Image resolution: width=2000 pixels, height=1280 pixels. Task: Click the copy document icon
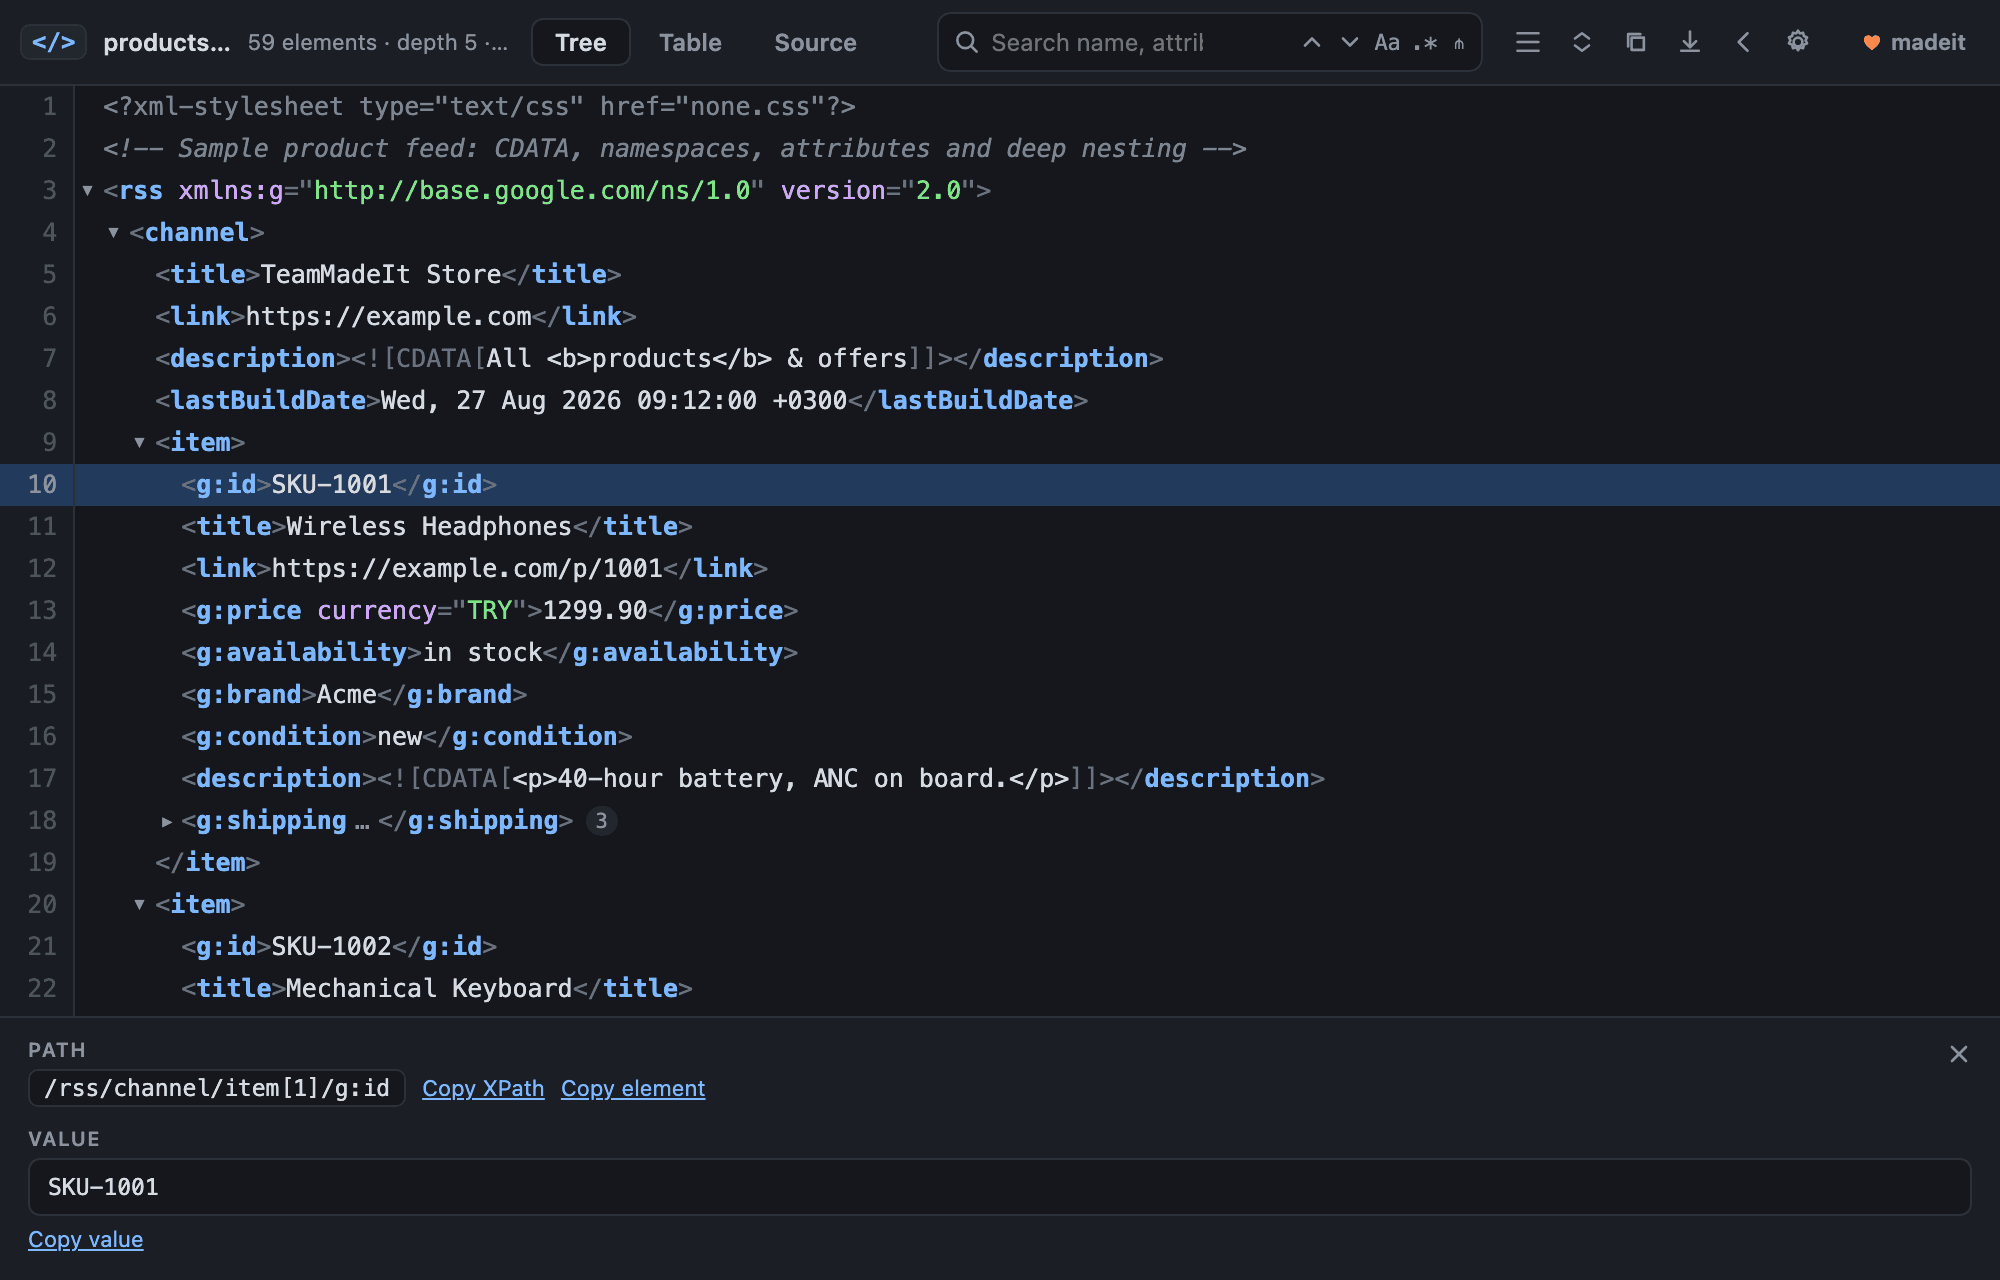coord(1636,42)
